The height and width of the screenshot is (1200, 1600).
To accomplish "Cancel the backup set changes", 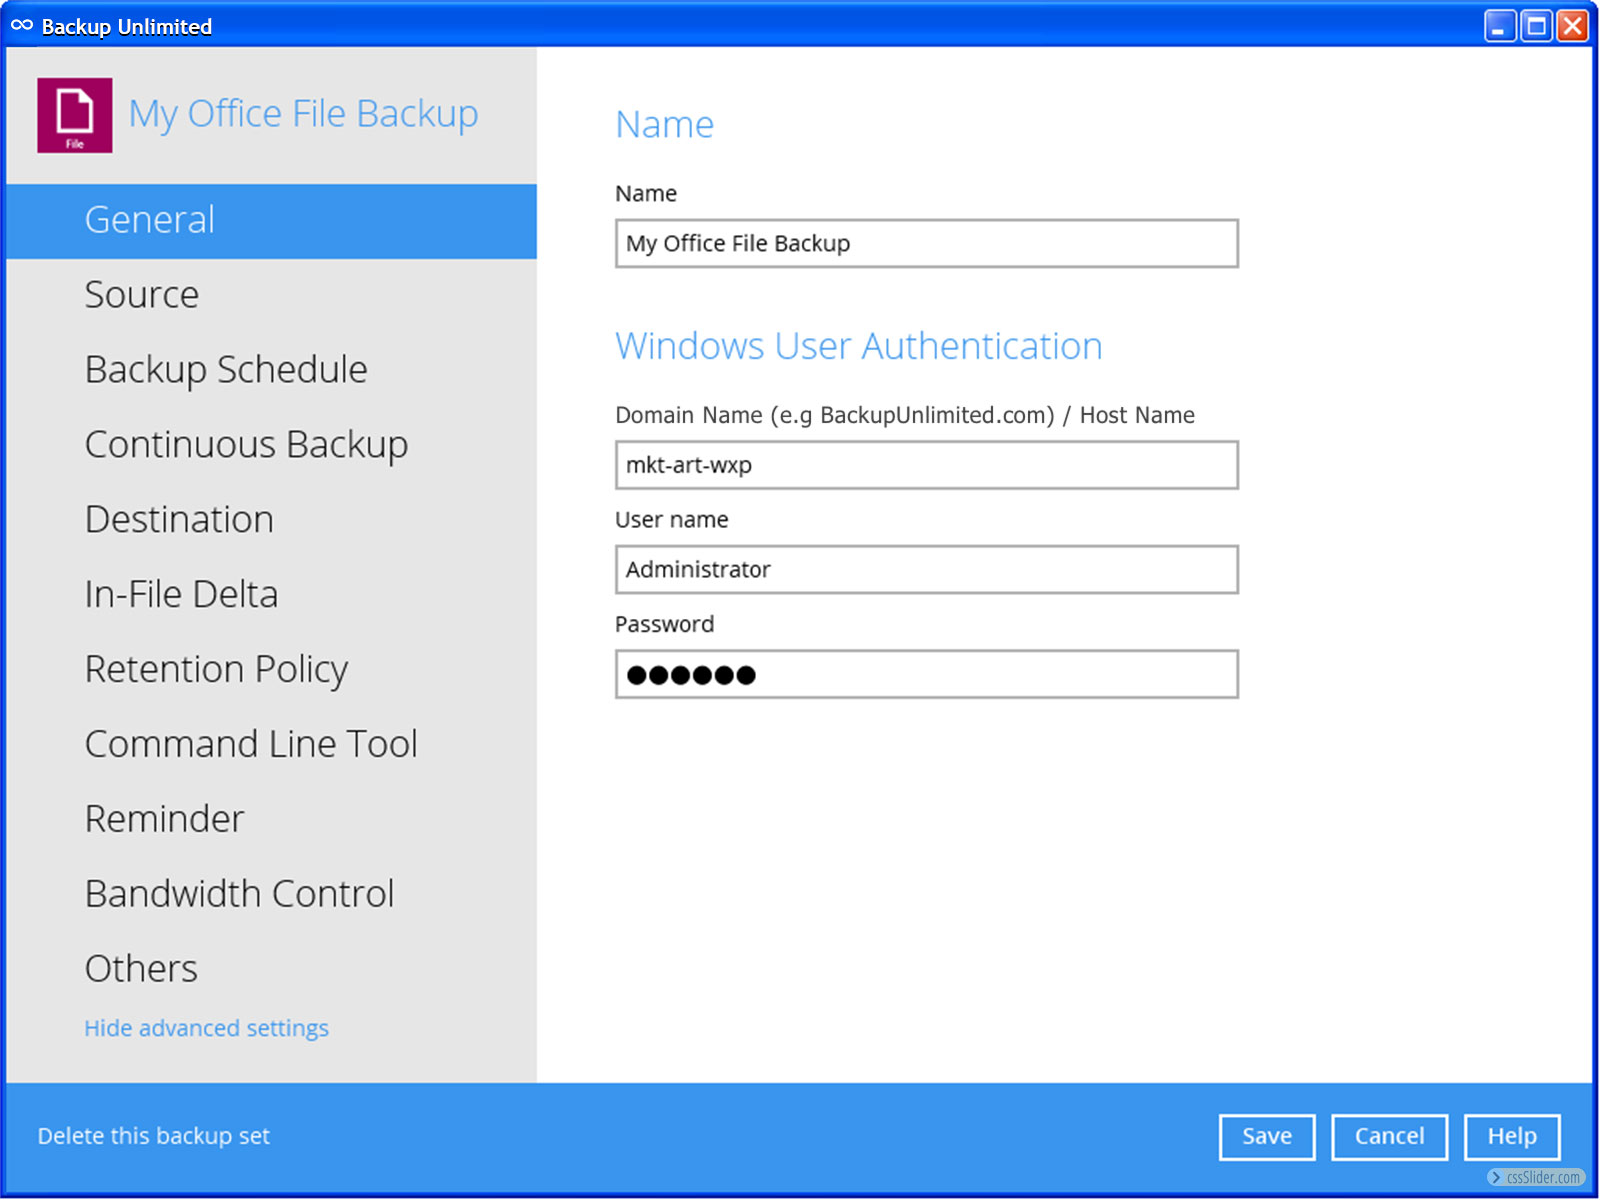I will (x=1389, y=1137).
